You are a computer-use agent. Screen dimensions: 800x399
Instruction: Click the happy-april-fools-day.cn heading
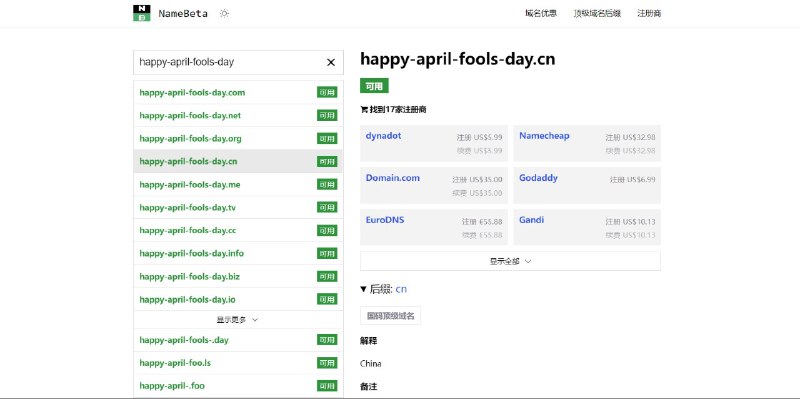click(458, 59)
